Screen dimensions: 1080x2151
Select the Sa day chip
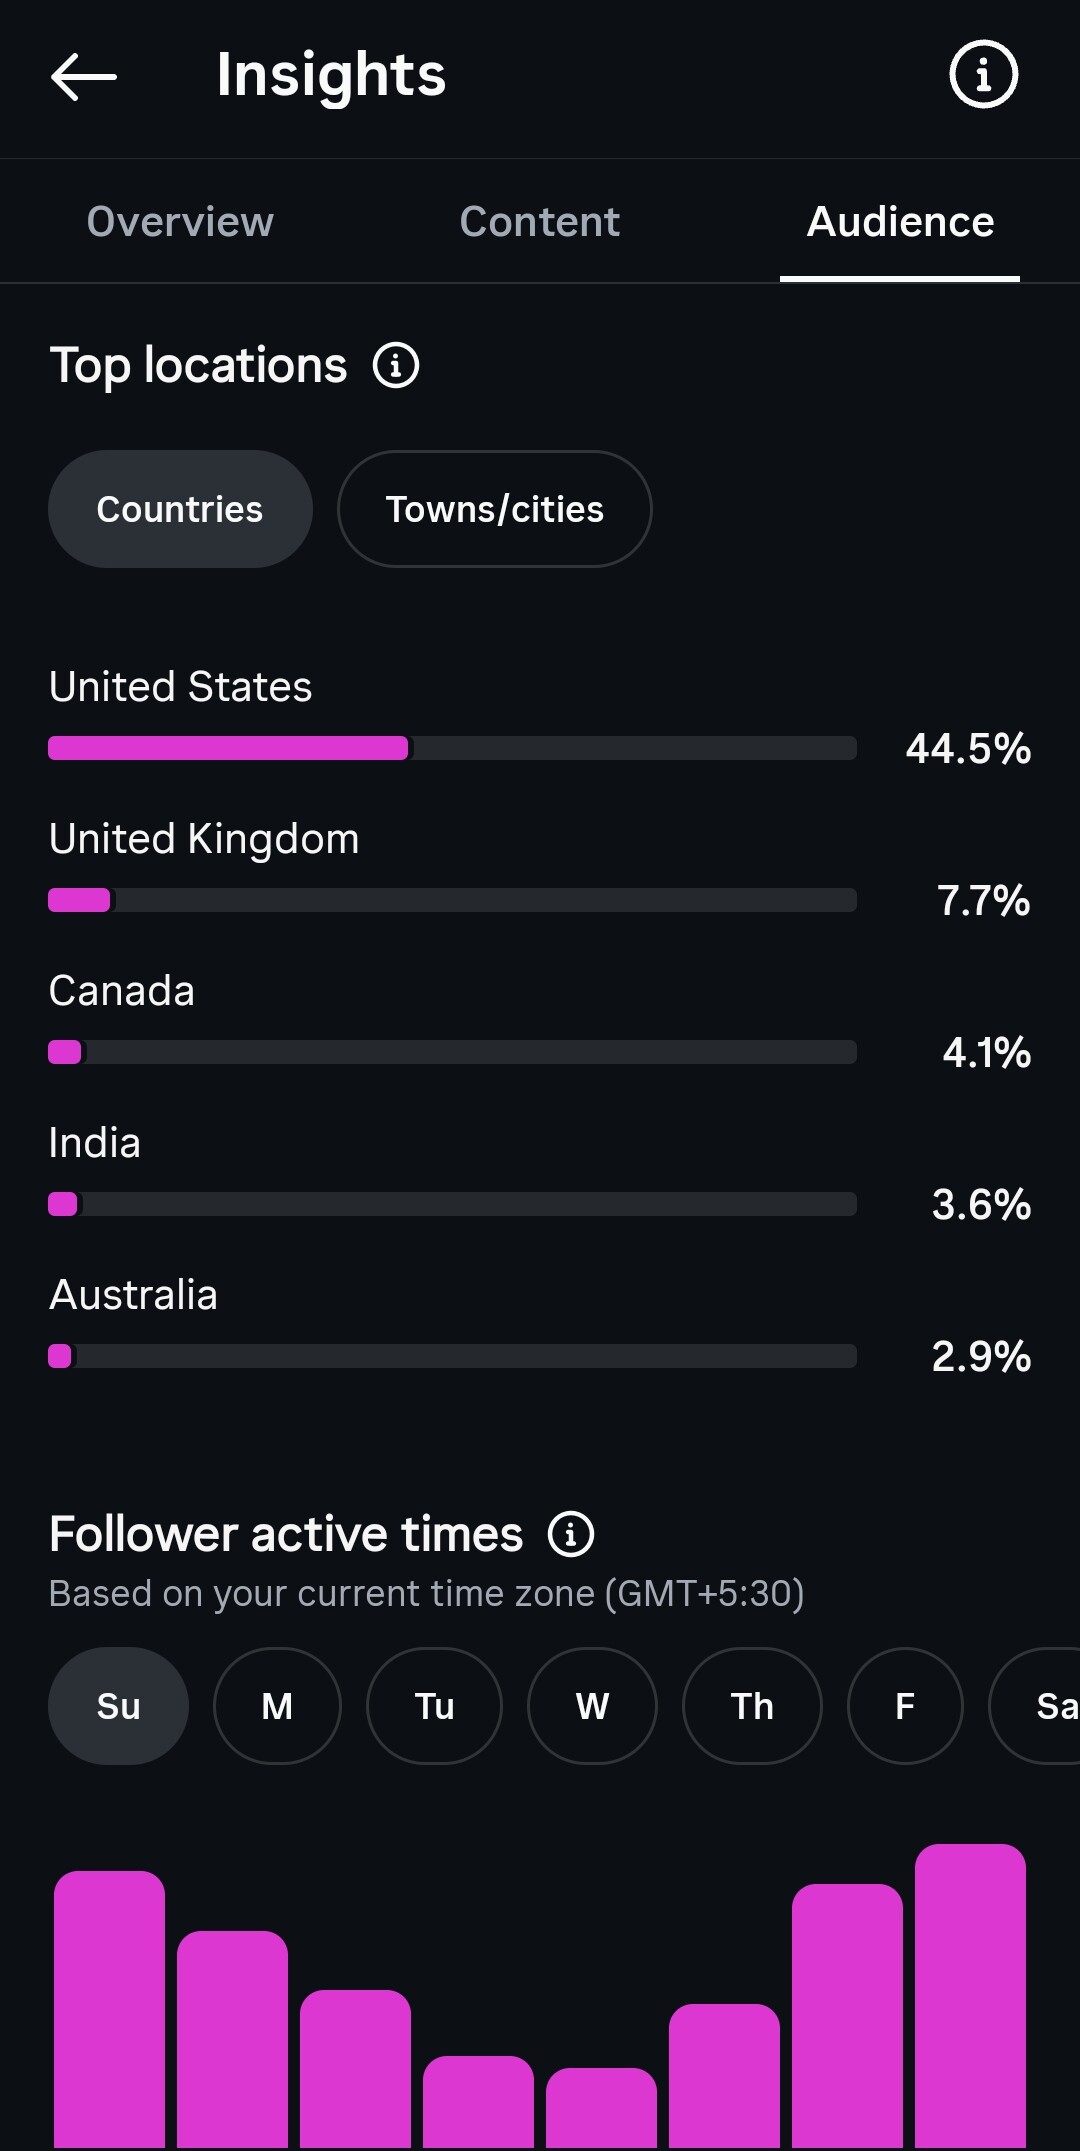[1036, 1706]
